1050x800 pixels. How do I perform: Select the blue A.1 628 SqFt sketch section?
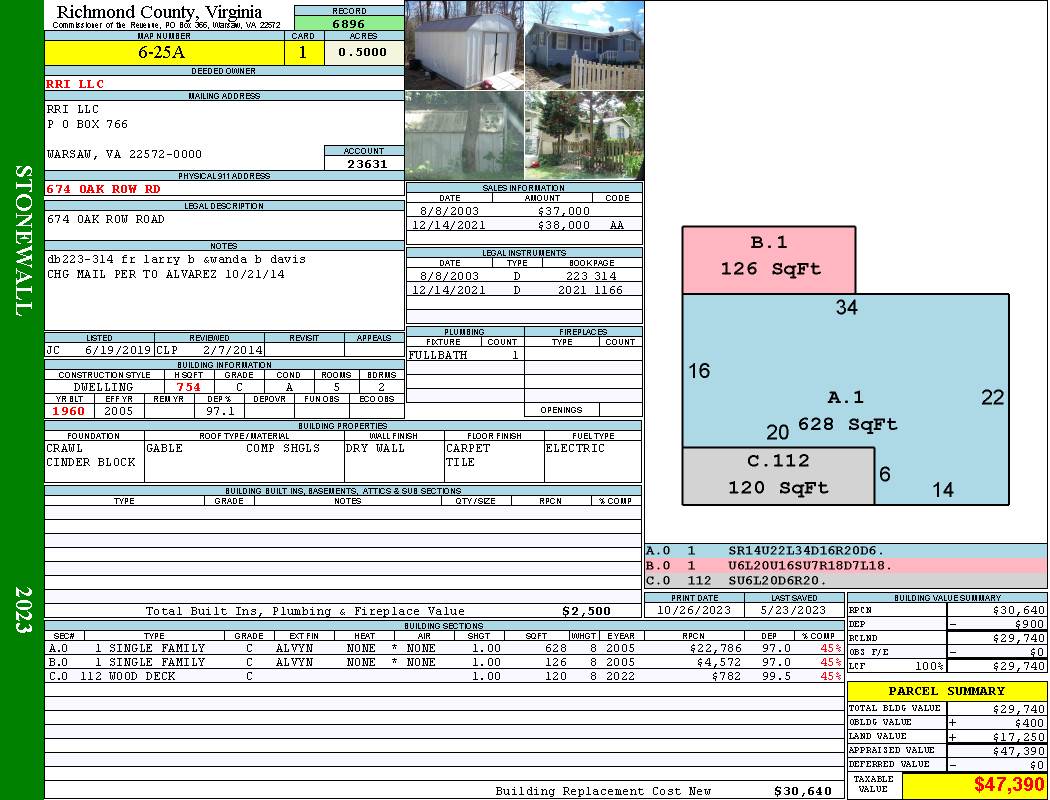point(845,372)
